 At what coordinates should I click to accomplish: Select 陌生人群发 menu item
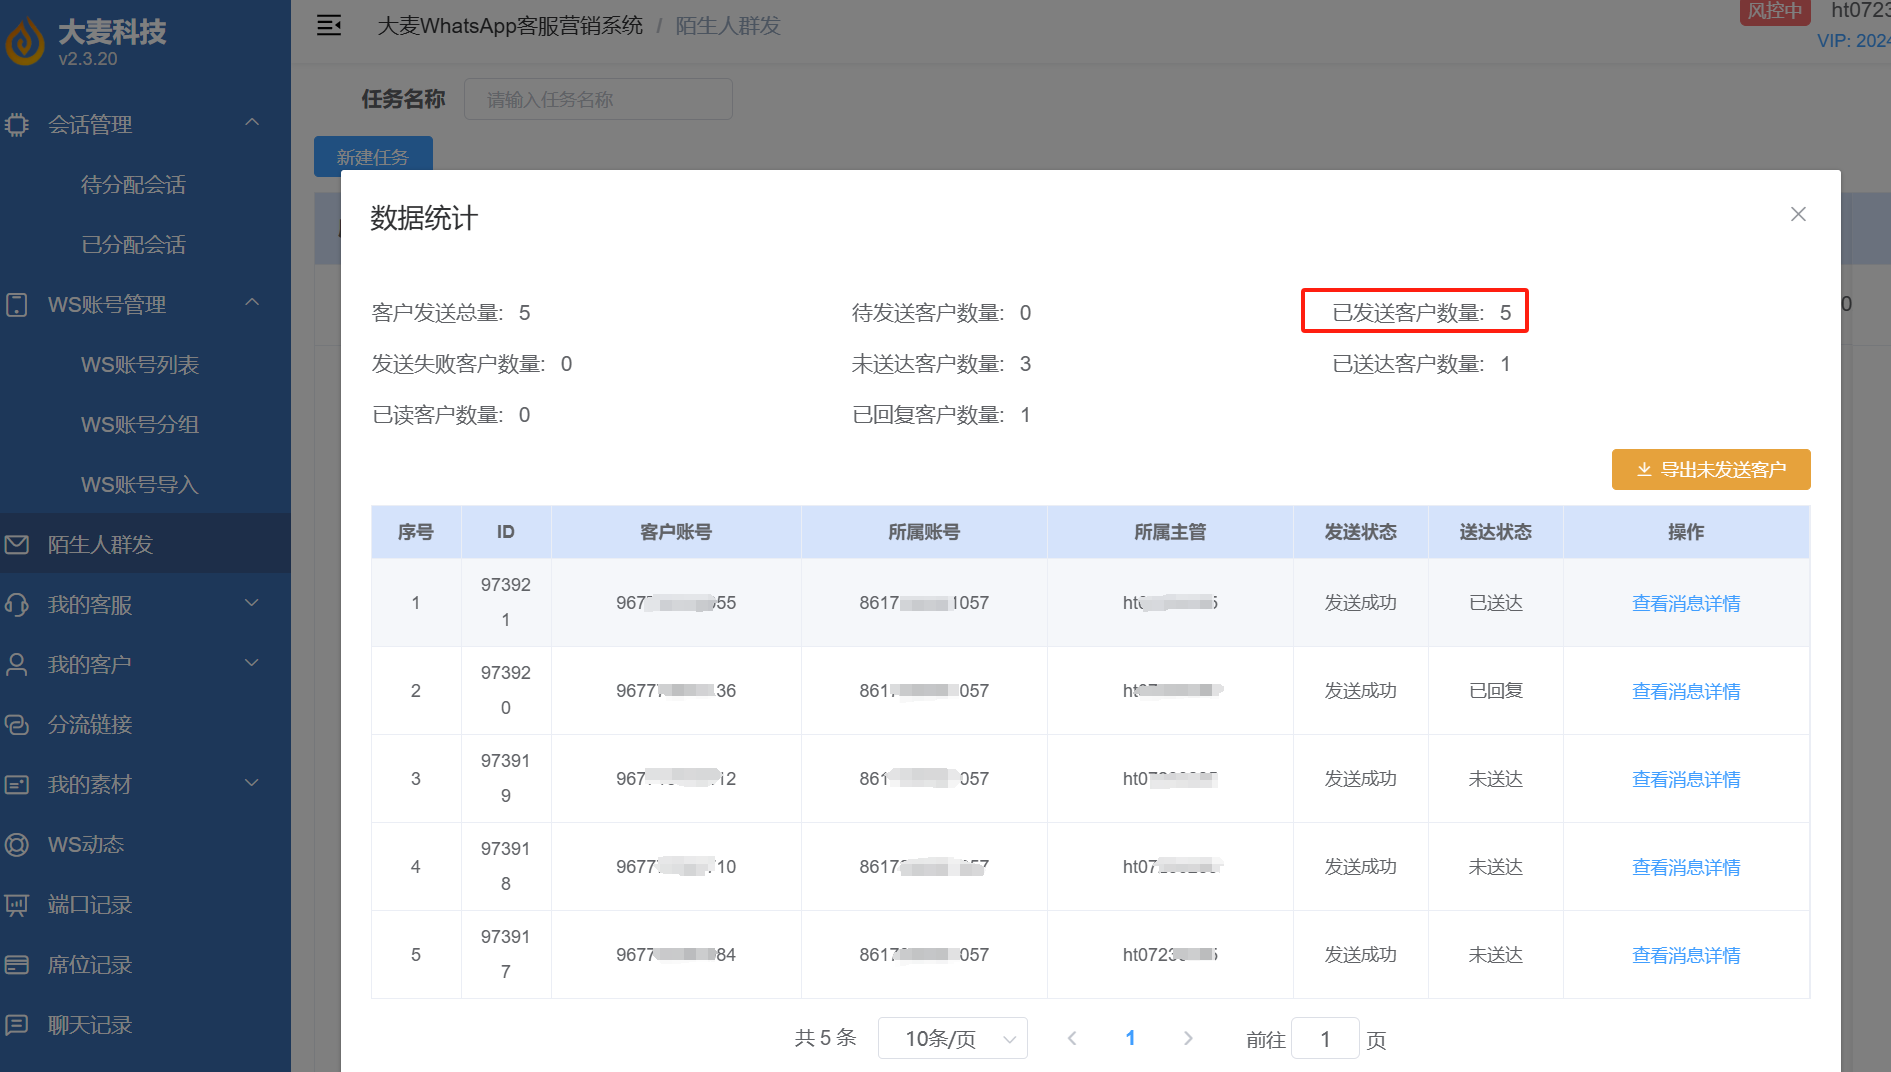point(145,544)
